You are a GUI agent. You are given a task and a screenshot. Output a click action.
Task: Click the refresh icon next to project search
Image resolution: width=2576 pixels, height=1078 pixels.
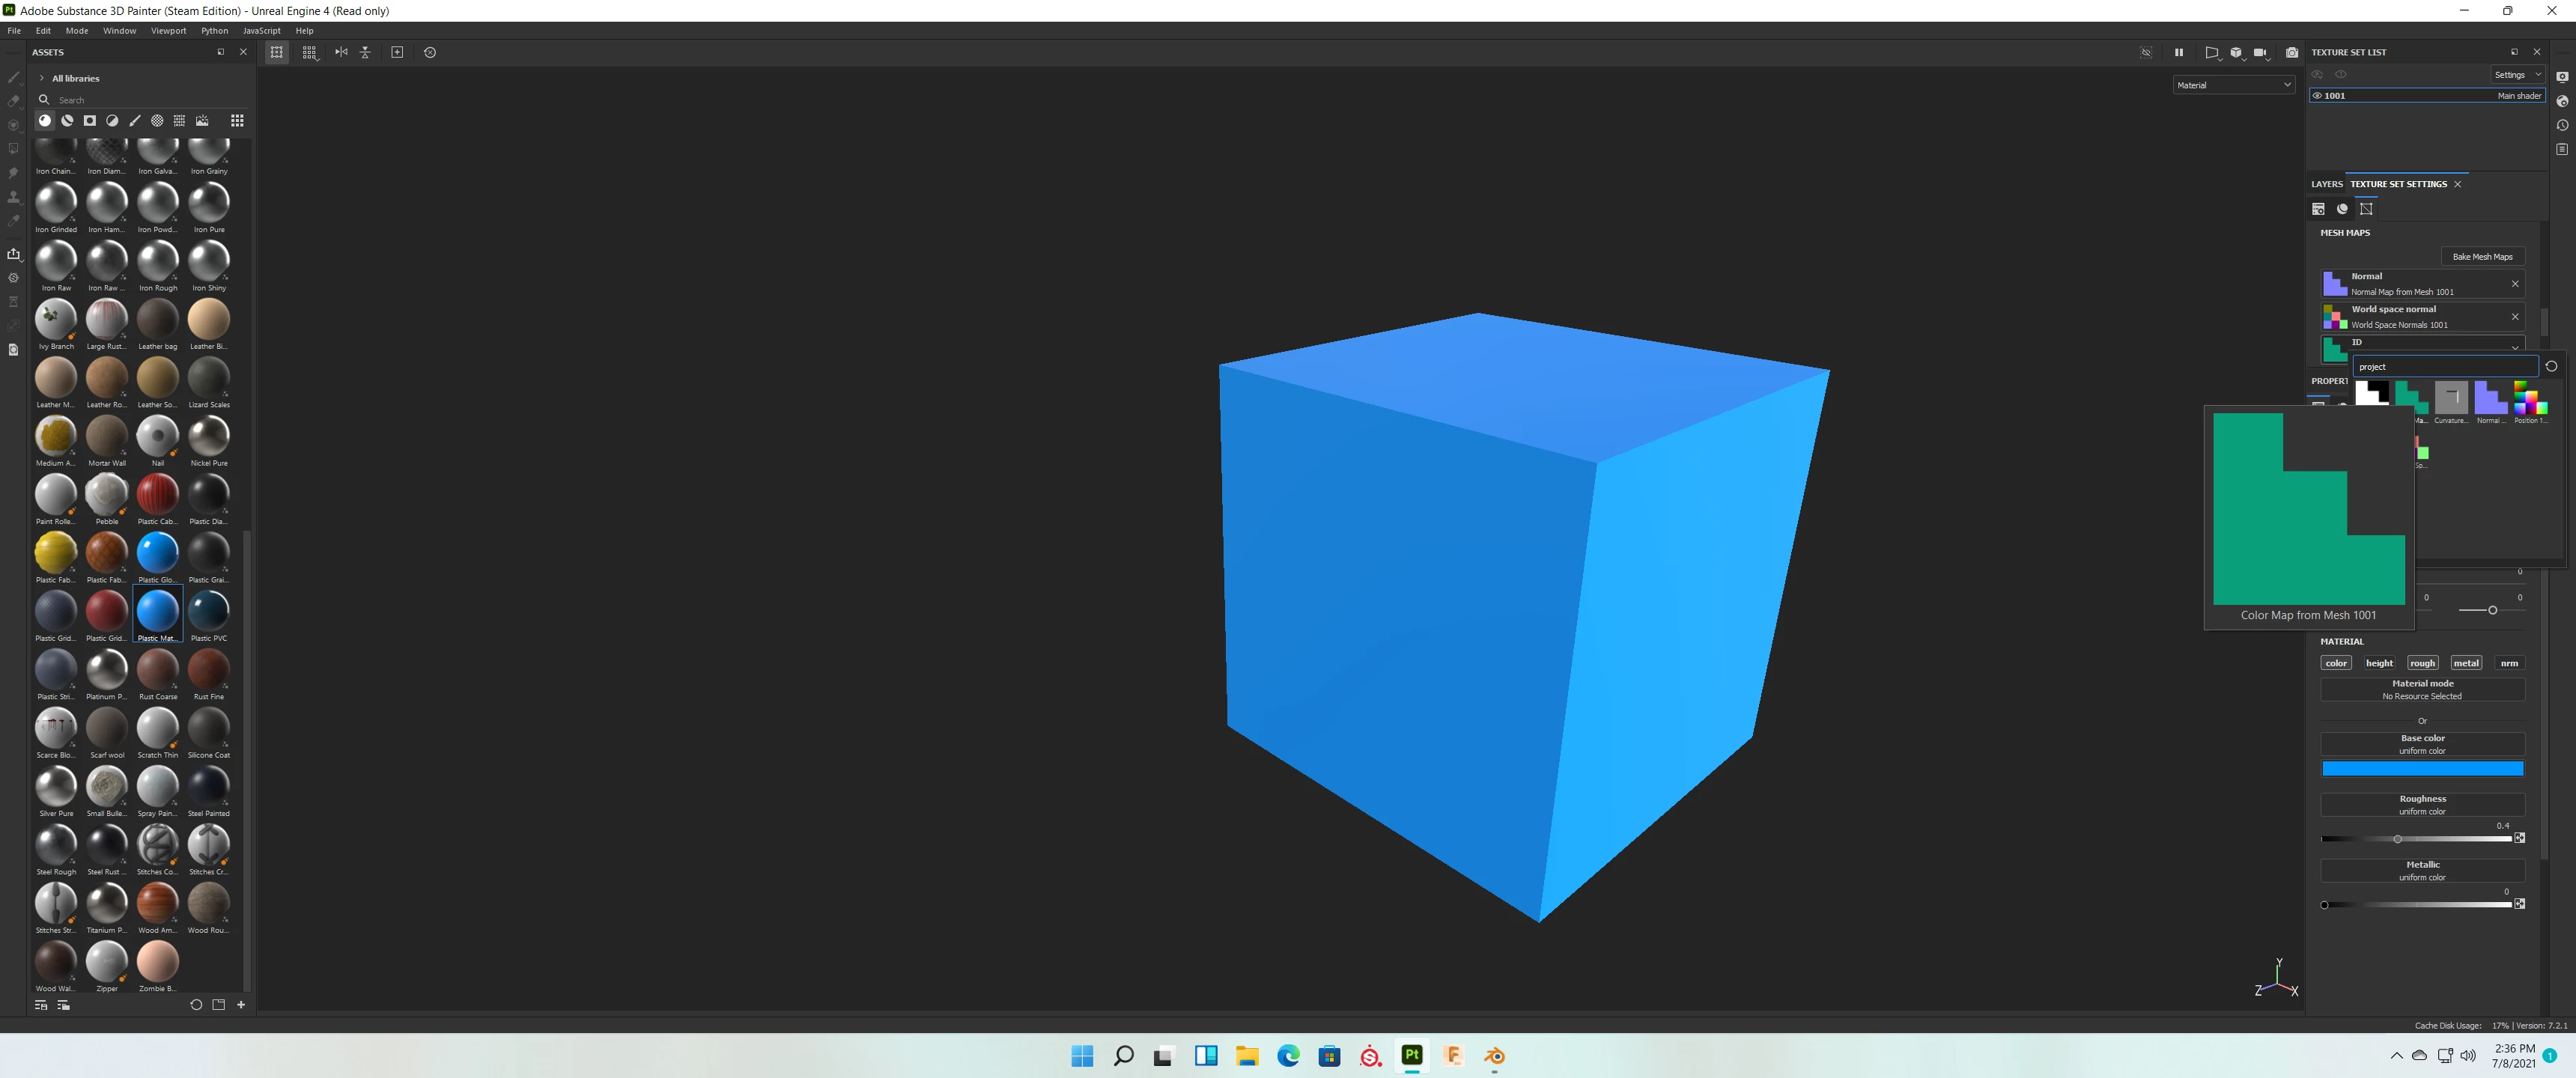pos(2551,366)
